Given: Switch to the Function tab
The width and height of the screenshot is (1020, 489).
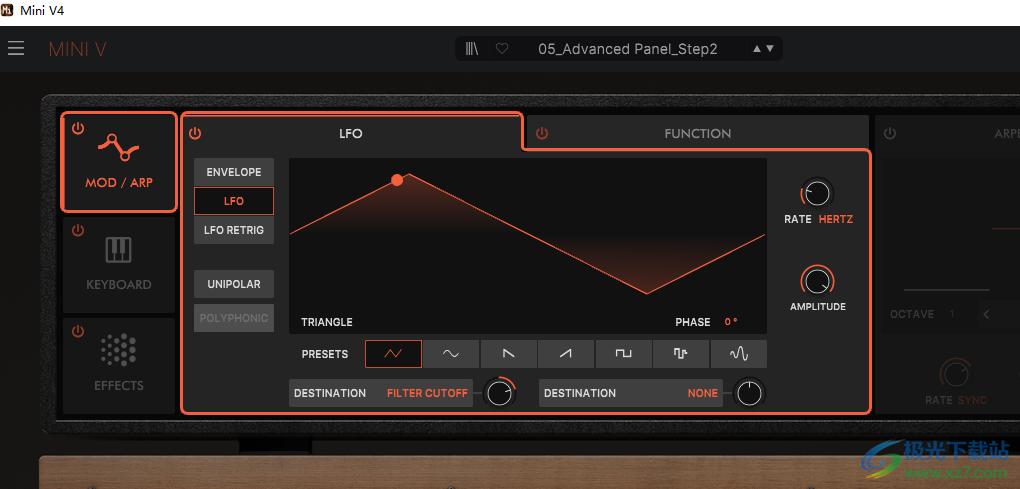Looking at the screenshot, I should tap(697, 133).
